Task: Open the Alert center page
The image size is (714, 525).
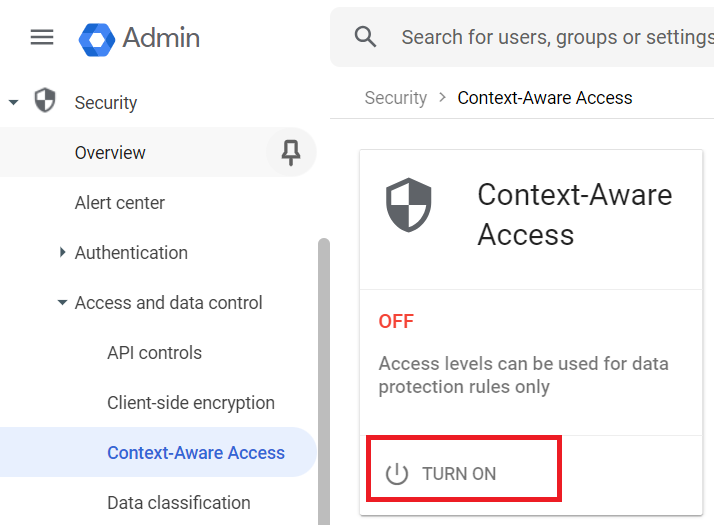Action: pos(120,203)
